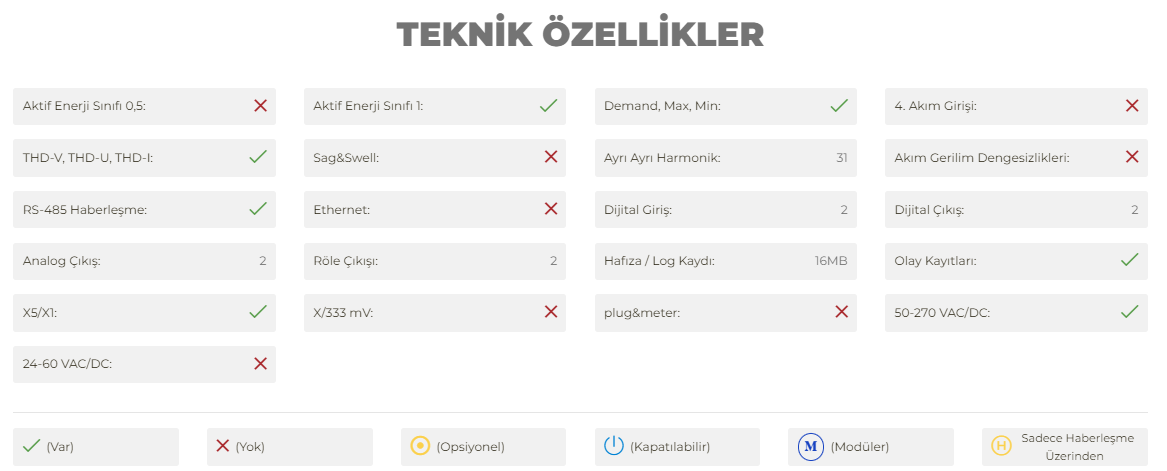The height and width of the screenshot is (471, 1167).
Task: Click the red X for 4. Akım Girişi
Action: 1132,106
